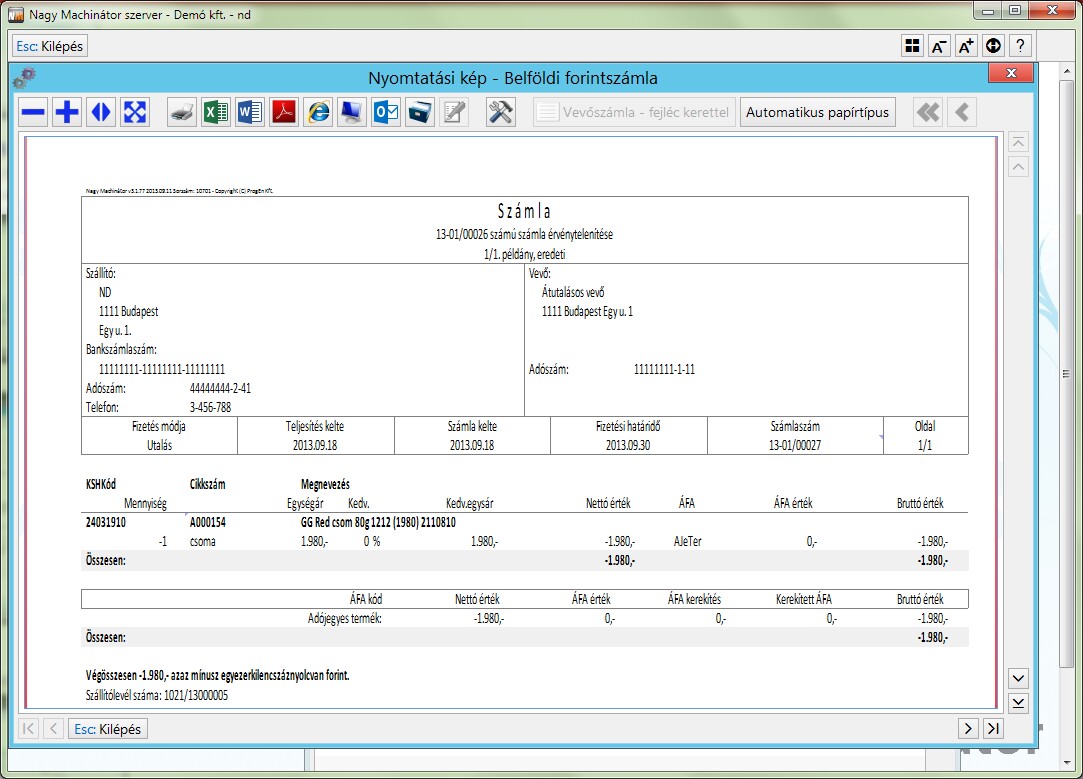Go to the next page of preview
The image size is (1083, 779).
click(x=967, y=729)
